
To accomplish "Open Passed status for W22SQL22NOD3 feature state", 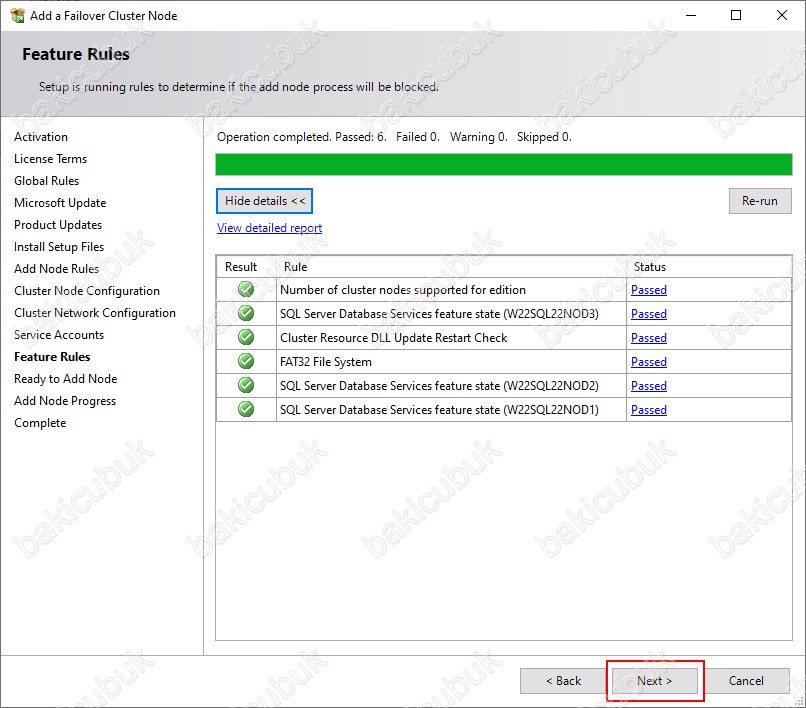I will 649,314.
